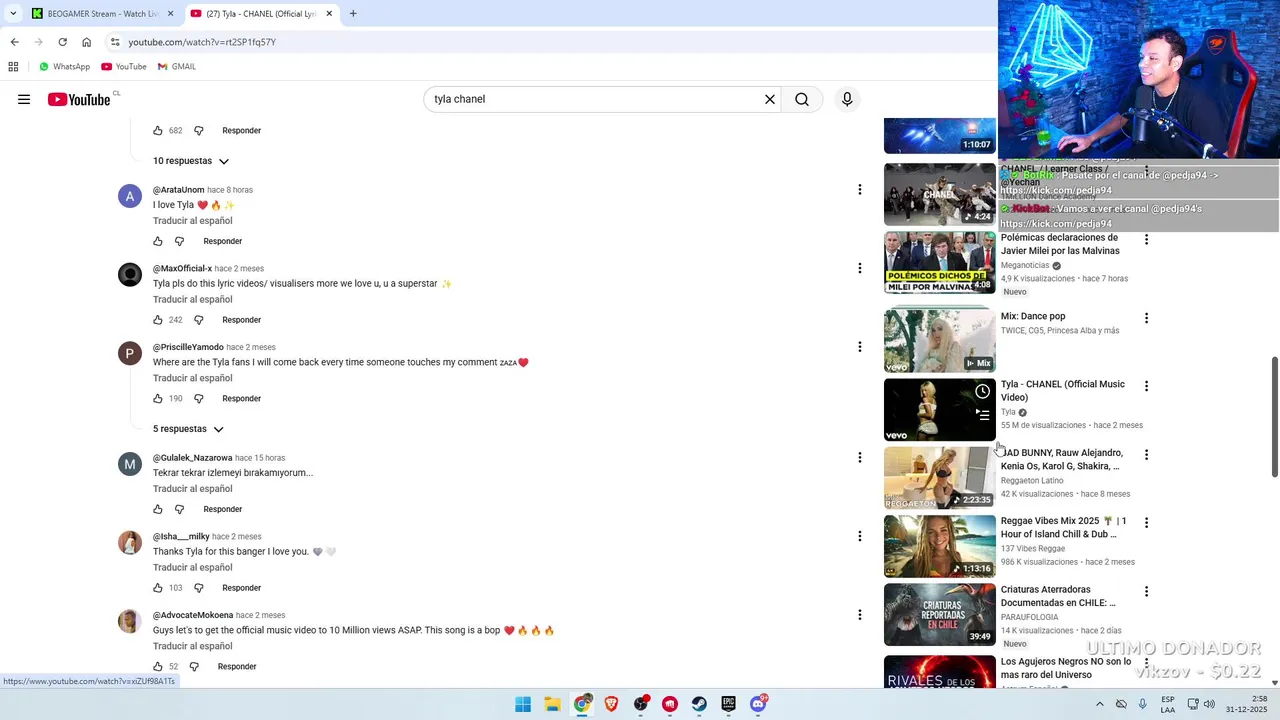Open the Chrome apps grid
Viewport: 1280px width, 720px height.
[13, 67]
